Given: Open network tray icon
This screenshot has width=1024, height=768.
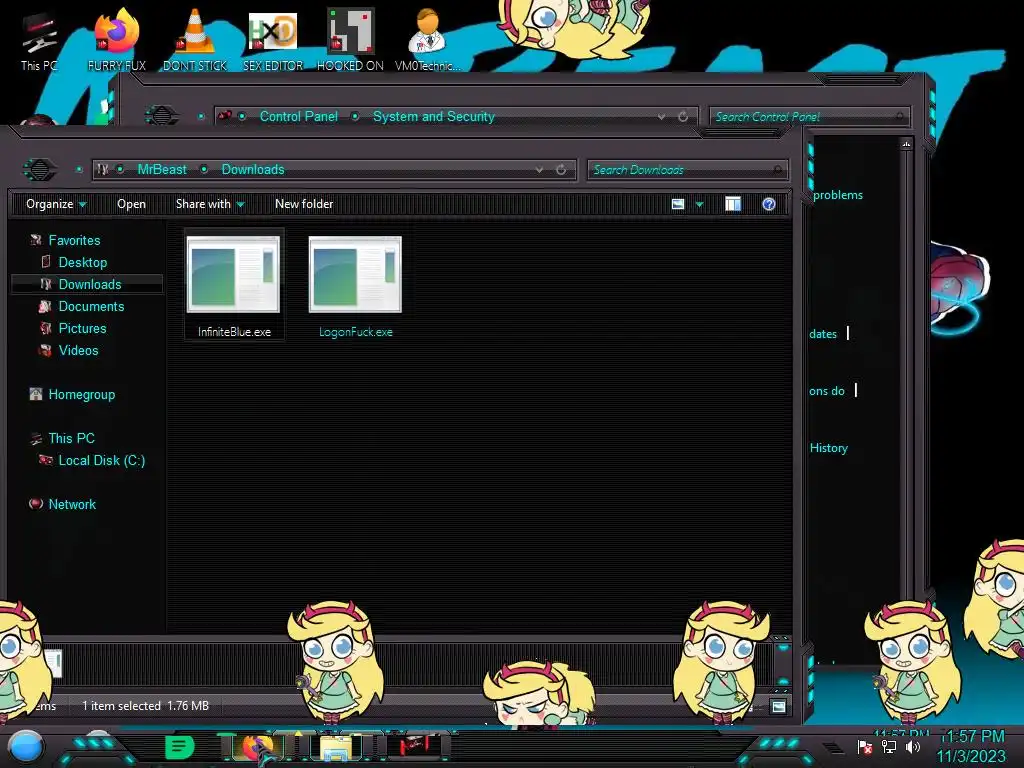Looking at the screenshot, I should click(888, 747).
